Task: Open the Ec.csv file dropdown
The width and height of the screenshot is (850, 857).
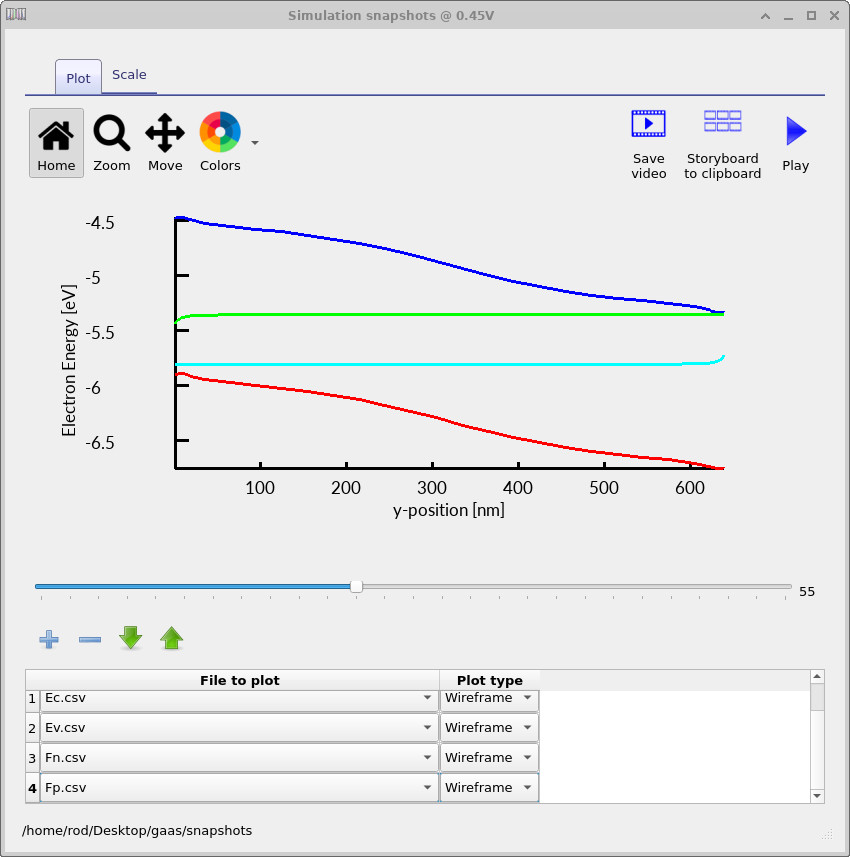Action: [427, 698]
